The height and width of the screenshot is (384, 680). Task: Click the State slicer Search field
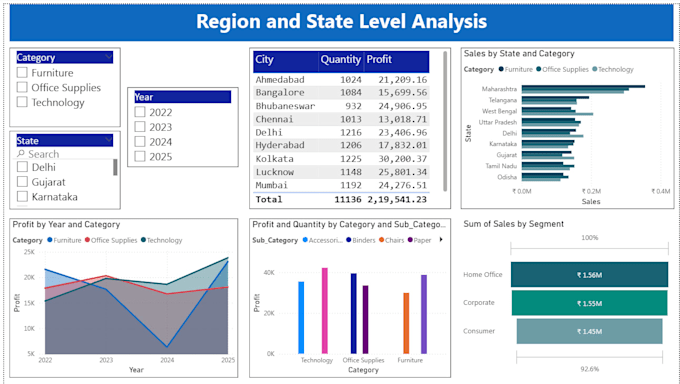[x=65, y=154]
